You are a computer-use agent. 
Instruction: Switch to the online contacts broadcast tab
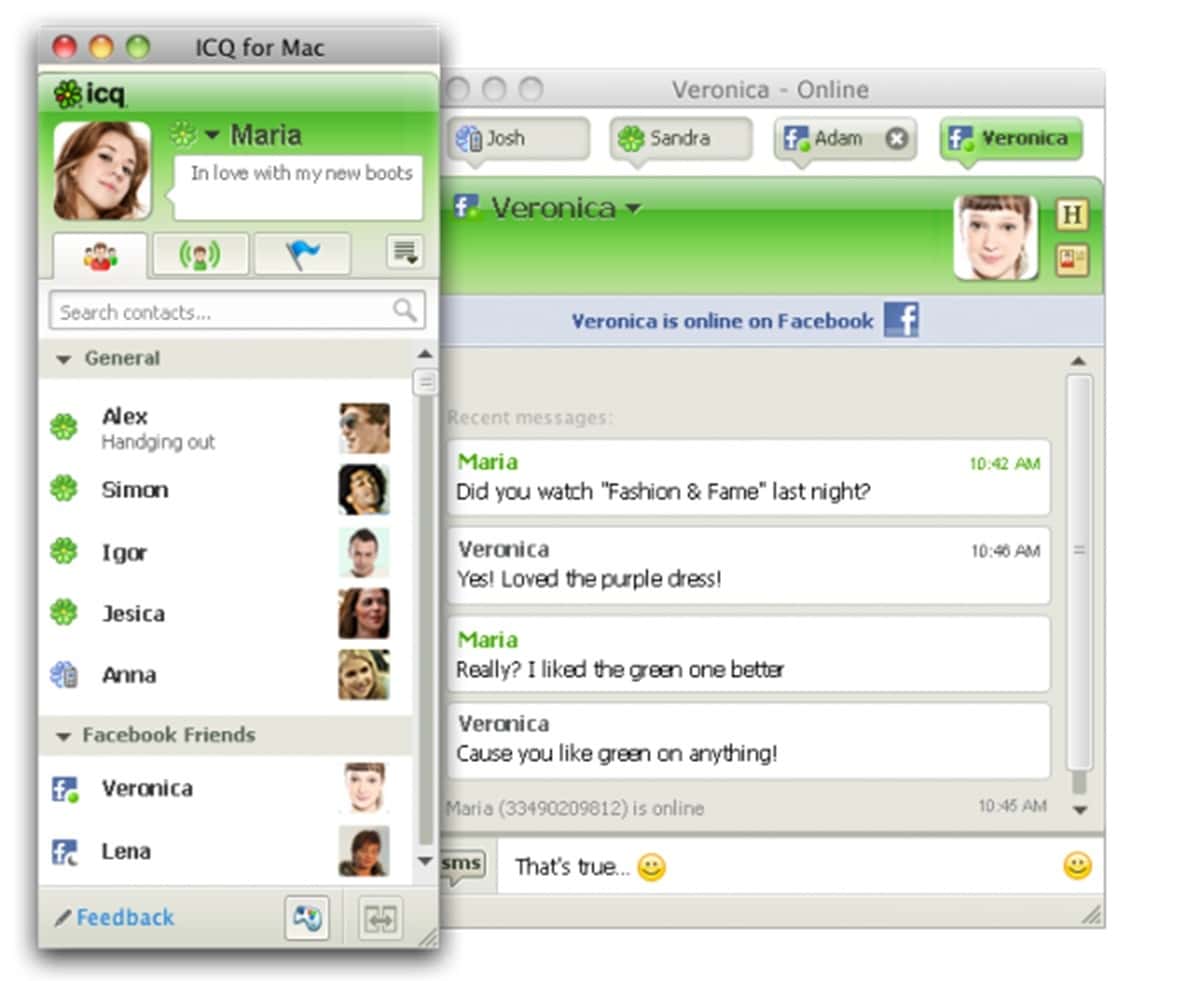(200, 255)
